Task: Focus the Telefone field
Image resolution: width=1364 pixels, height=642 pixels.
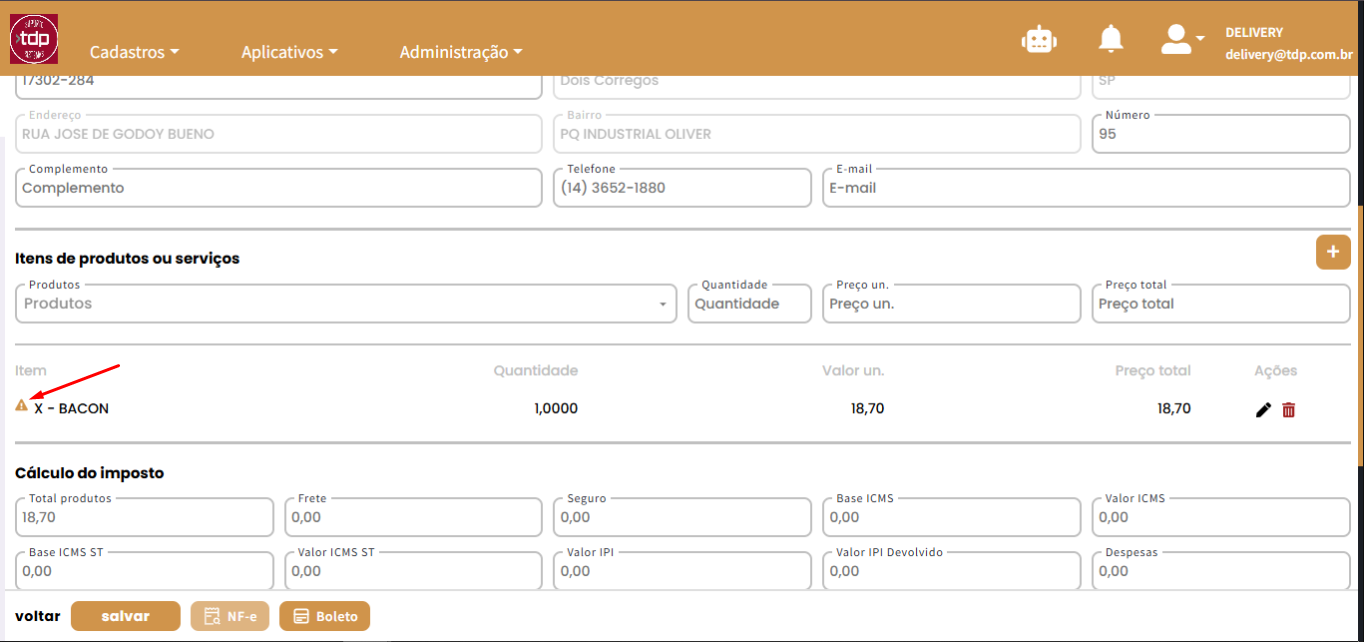Action: click(682, 188)
